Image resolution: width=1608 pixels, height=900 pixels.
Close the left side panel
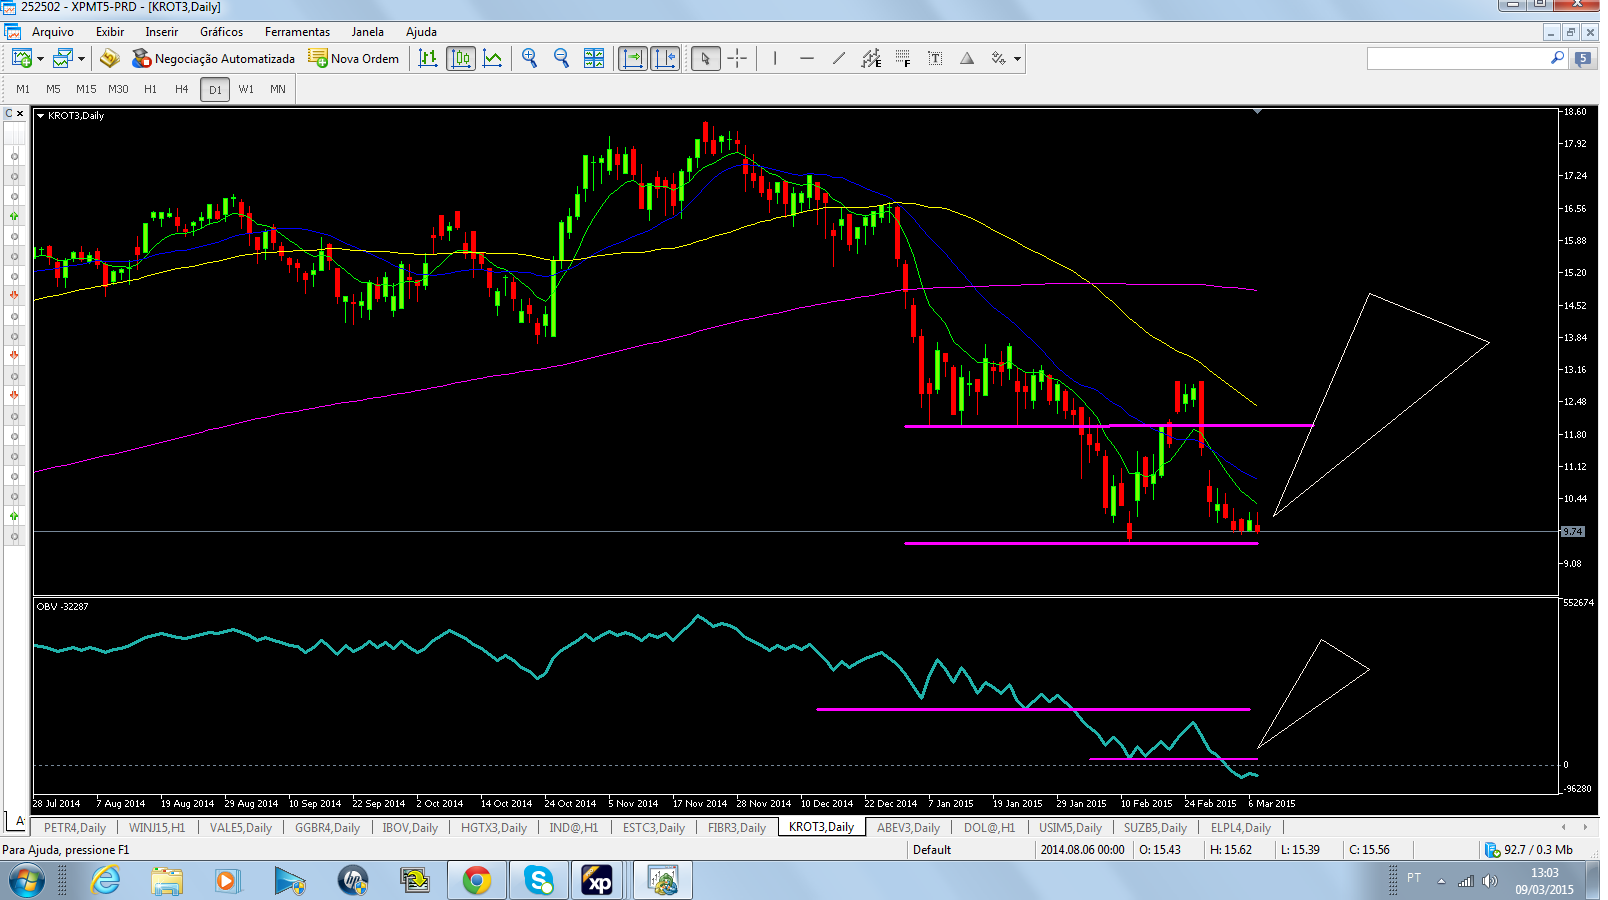click(x=20, y=113)
